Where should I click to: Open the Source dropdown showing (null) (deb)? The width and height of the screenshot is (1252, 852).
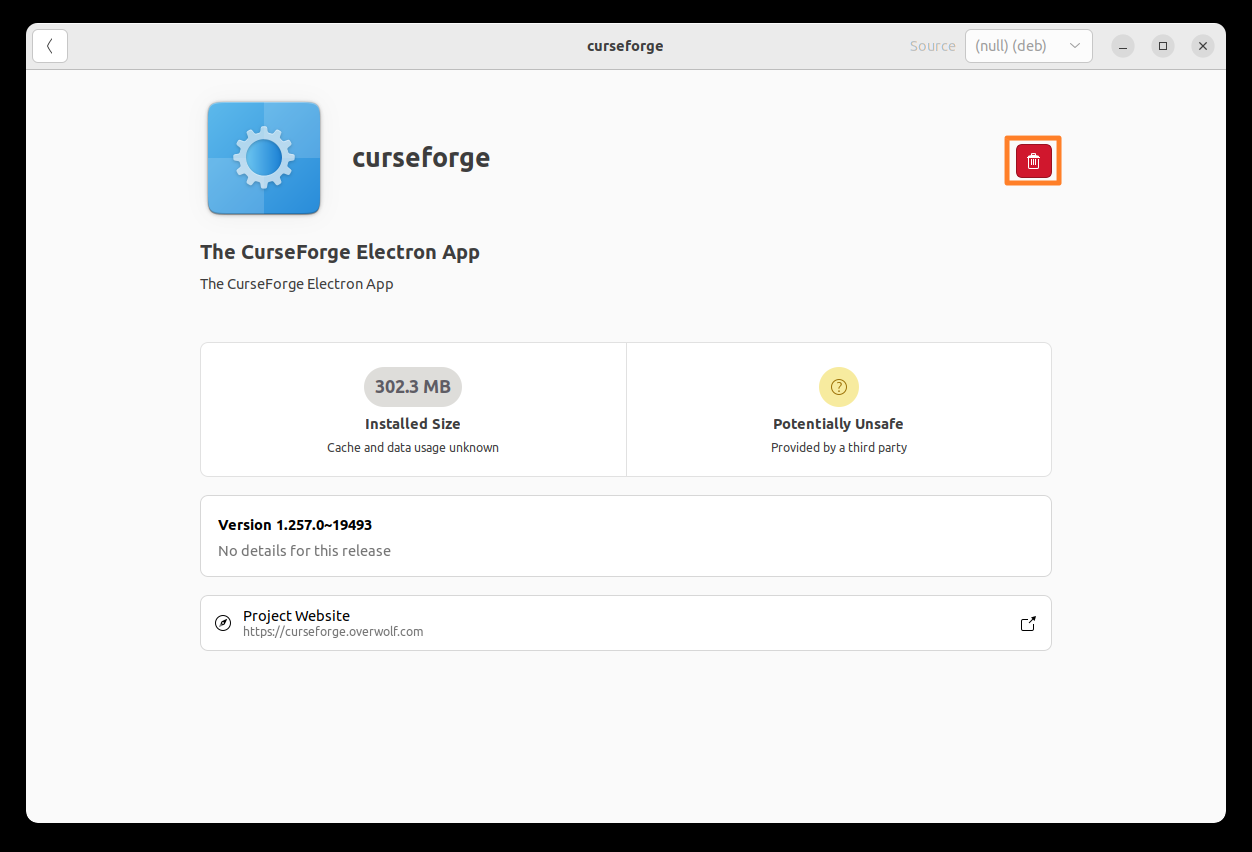click(1028, 46)
